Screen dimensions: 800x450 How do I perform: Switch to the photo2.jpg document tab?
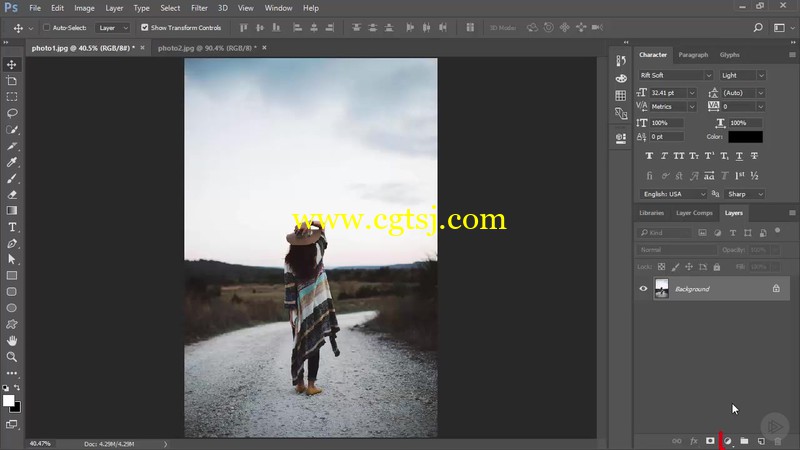click(x=207, y=48)
